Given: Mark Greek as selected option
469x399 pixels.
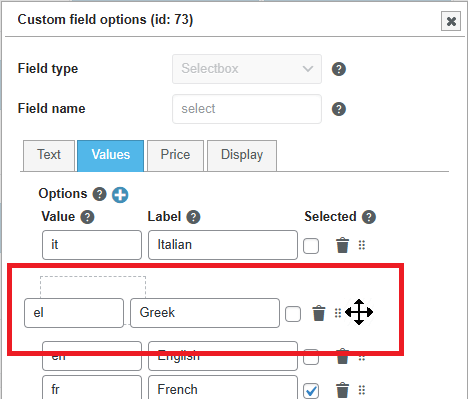Looking at the screenshot, I should click(293, 314).
